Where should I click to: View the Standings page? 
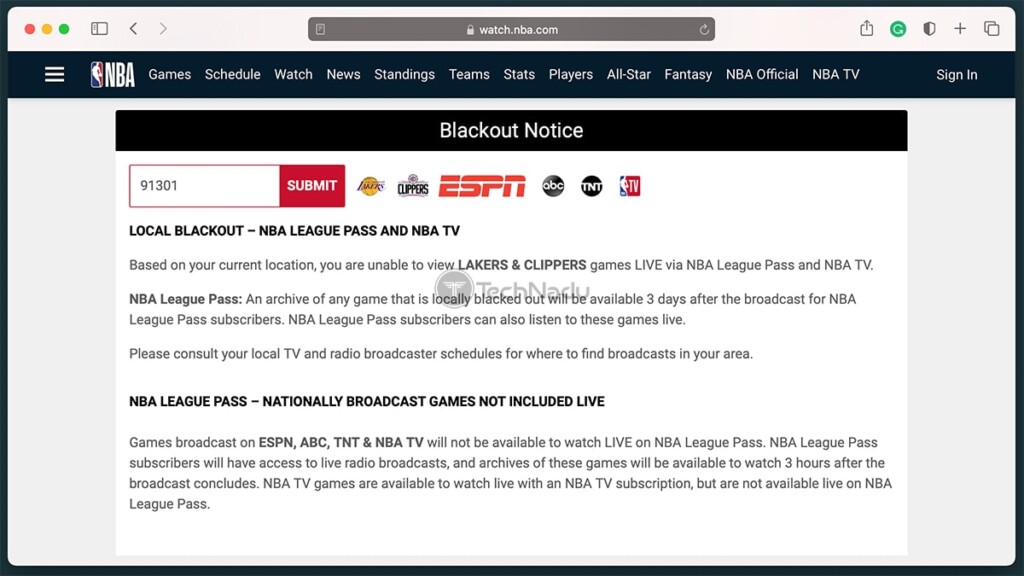coord(404,74)
